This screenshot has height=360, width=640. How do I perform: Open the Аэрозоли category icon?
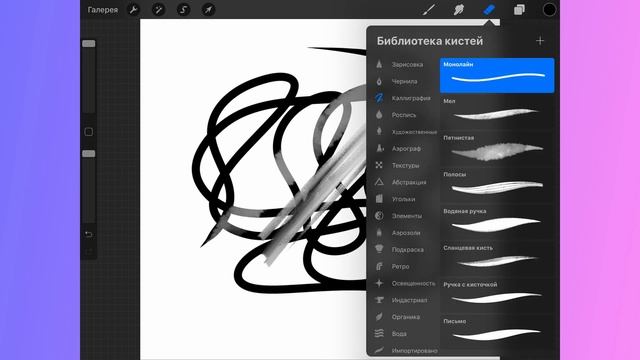tap(379, 233)
